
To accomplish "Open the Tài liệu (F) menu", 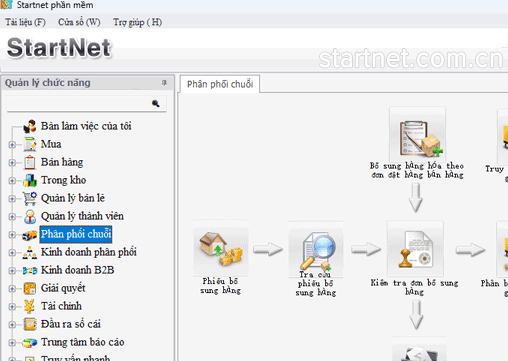I will [x=25, y=22].
